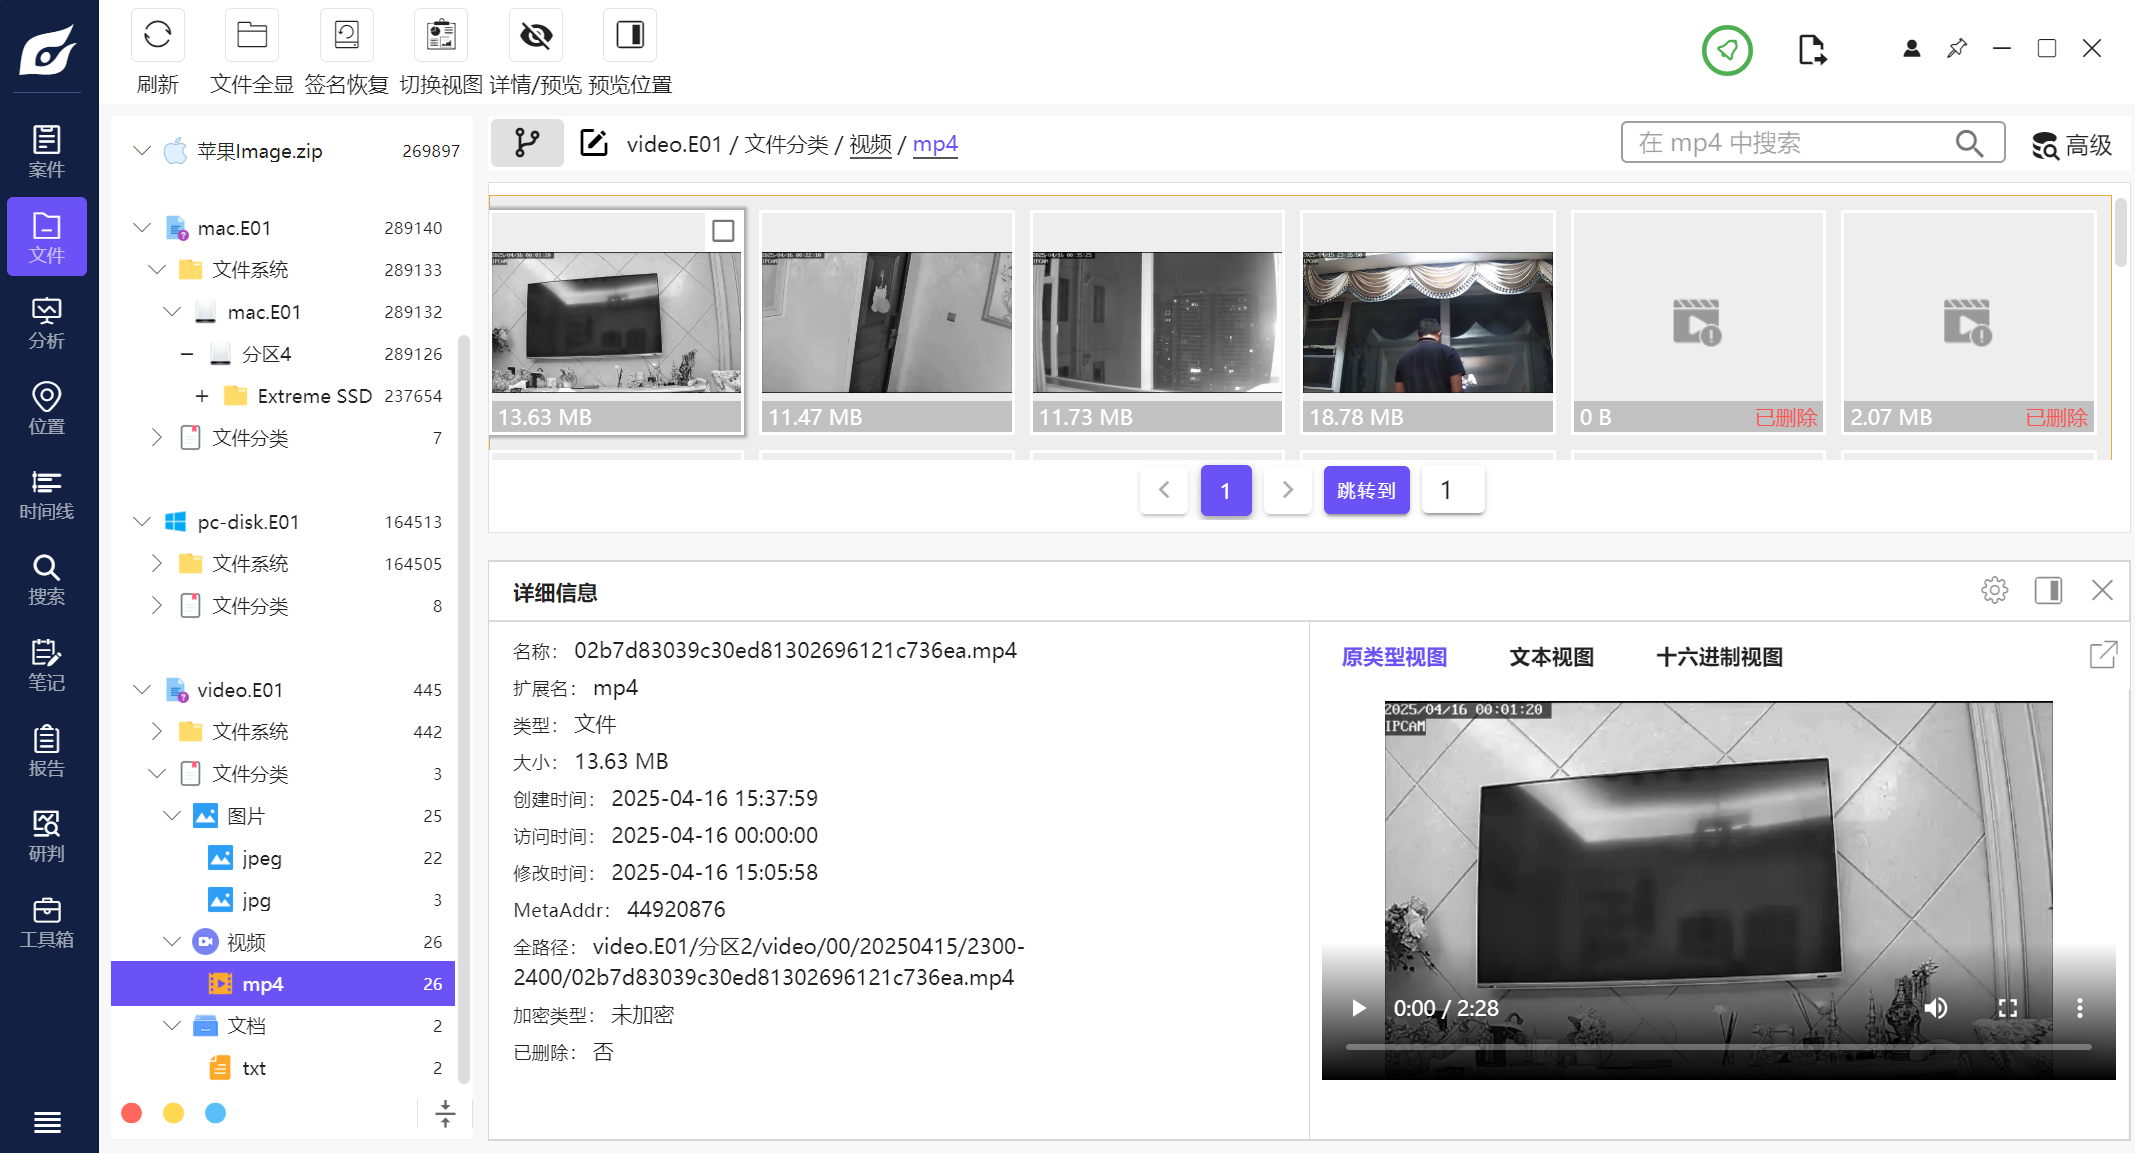Expand 文件系统 under pc-disk.E01

click(x=157, y=564)
